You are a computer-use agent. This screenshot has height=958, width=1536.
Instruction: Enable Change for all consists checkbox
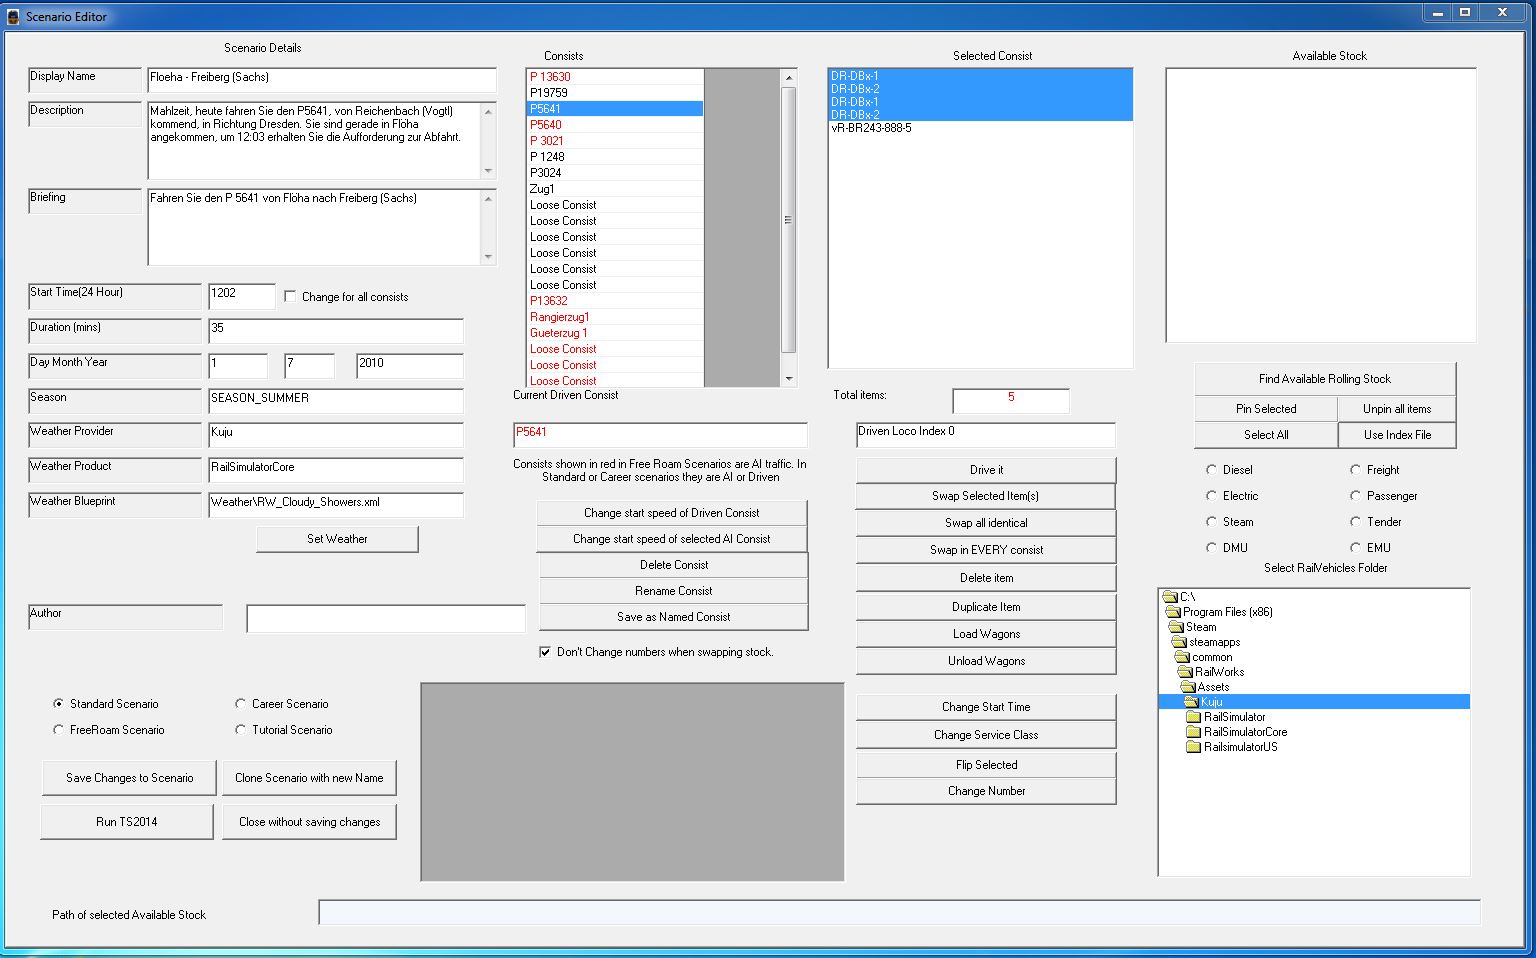pos(290,297)
